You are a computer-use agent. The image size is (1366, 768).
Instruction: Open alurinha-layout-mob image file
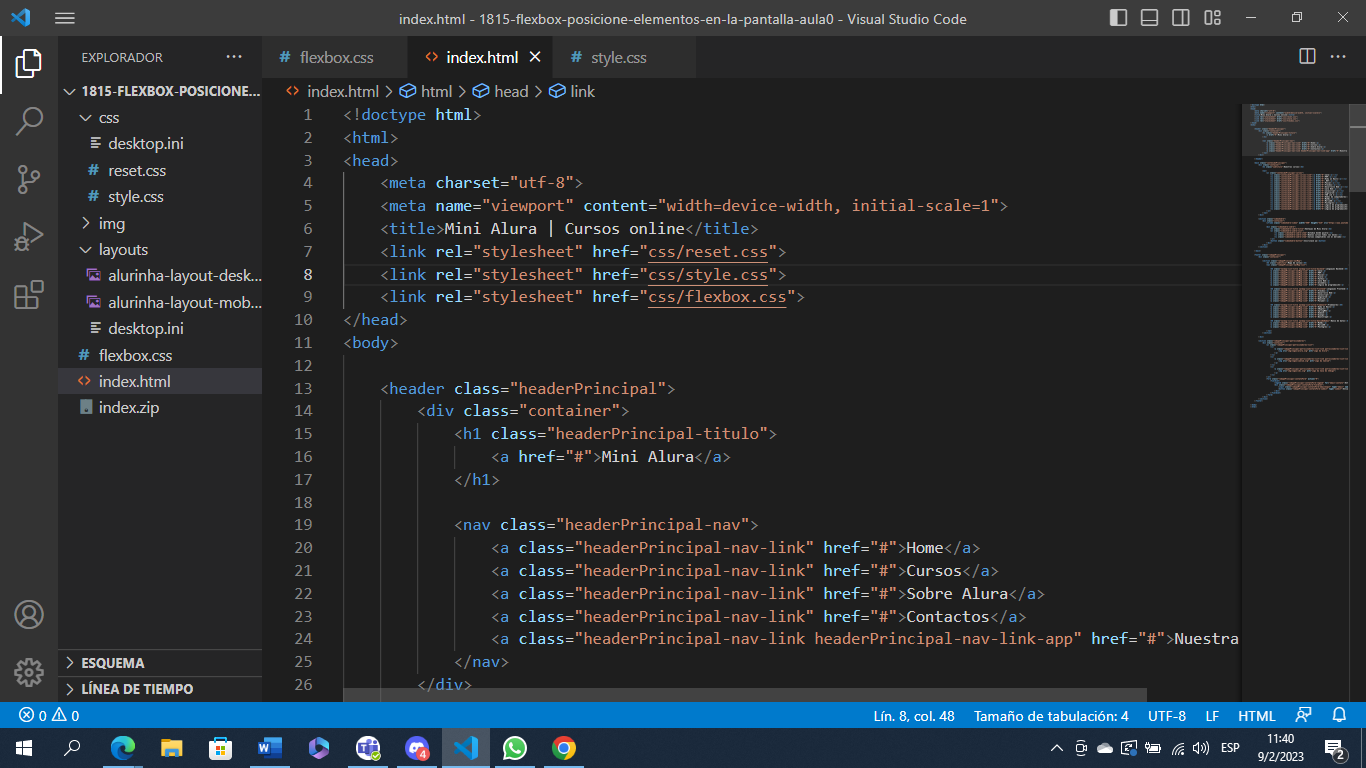(x=160, y=302)
